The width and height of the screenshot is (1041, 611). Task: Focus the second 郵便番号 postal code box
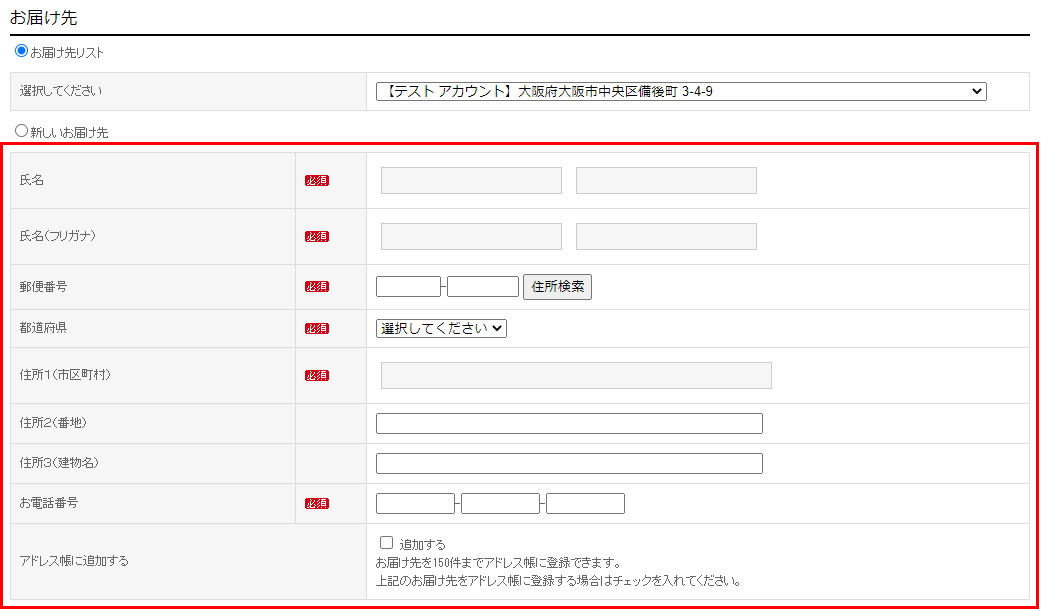(x=483, y=287)
